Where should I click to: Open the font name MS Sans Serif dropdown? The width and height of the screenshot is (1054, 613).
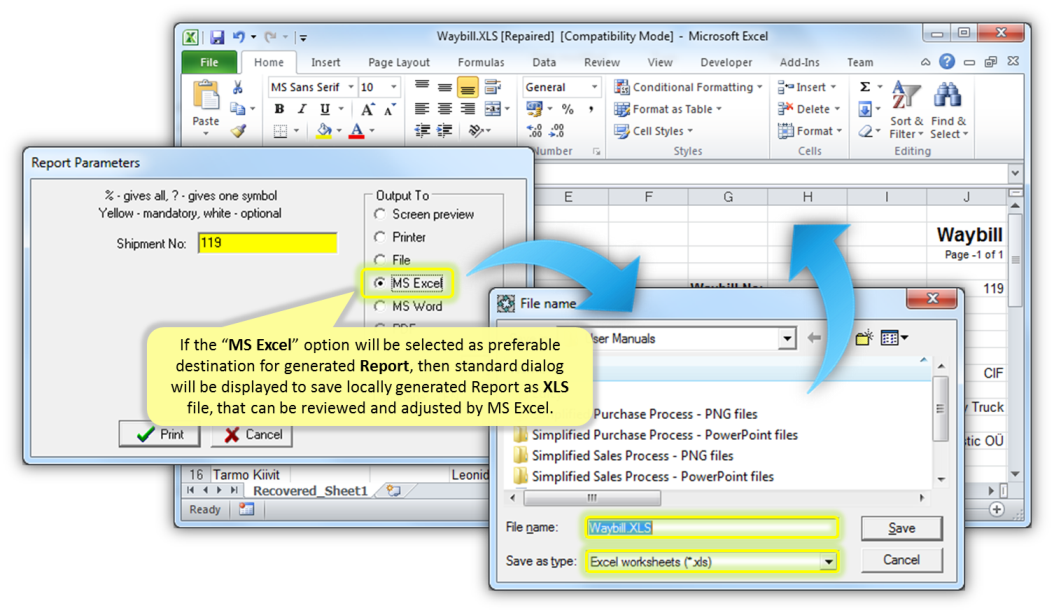[350, 87]
